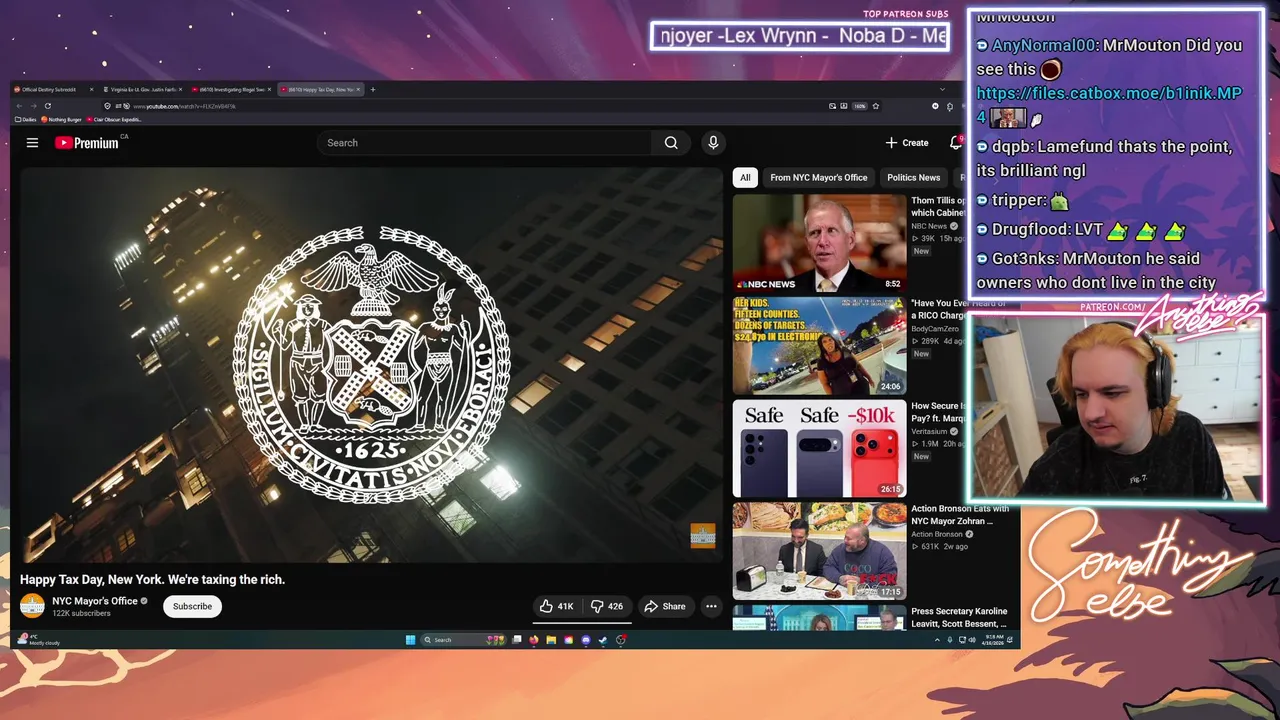This screenshot has width=1280, height=720.
Task: Open NYC Mayor's Office channel name link
Action: click(95, 601)
